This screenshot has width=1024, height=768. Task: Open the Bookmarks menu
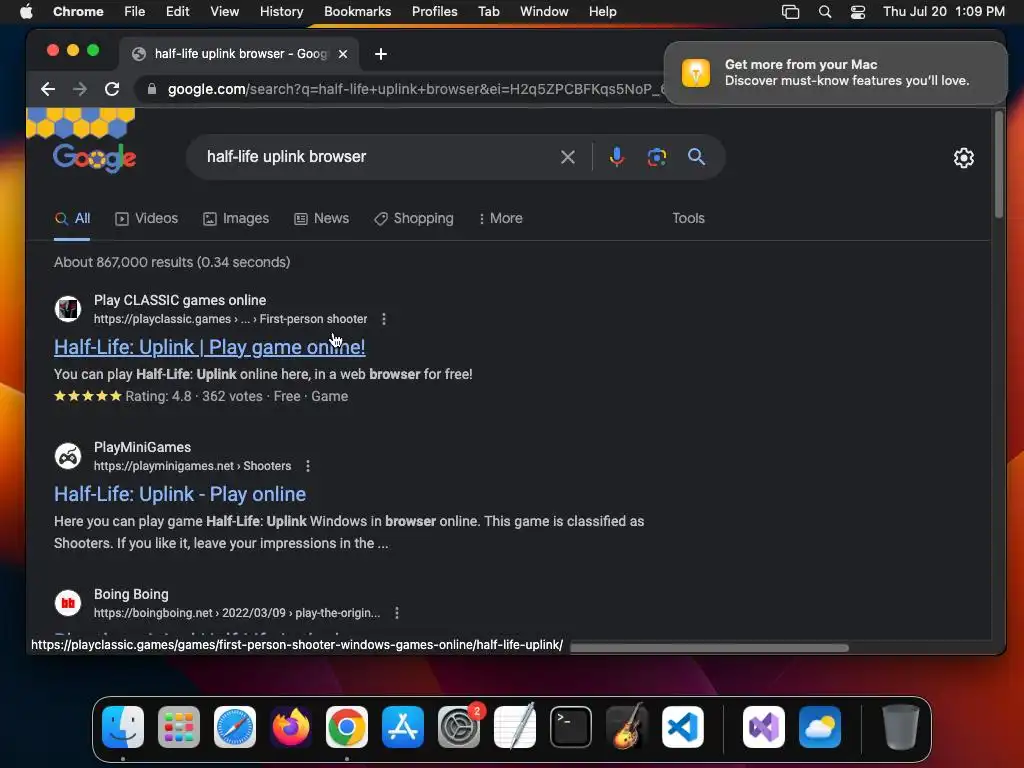[357, 11]
